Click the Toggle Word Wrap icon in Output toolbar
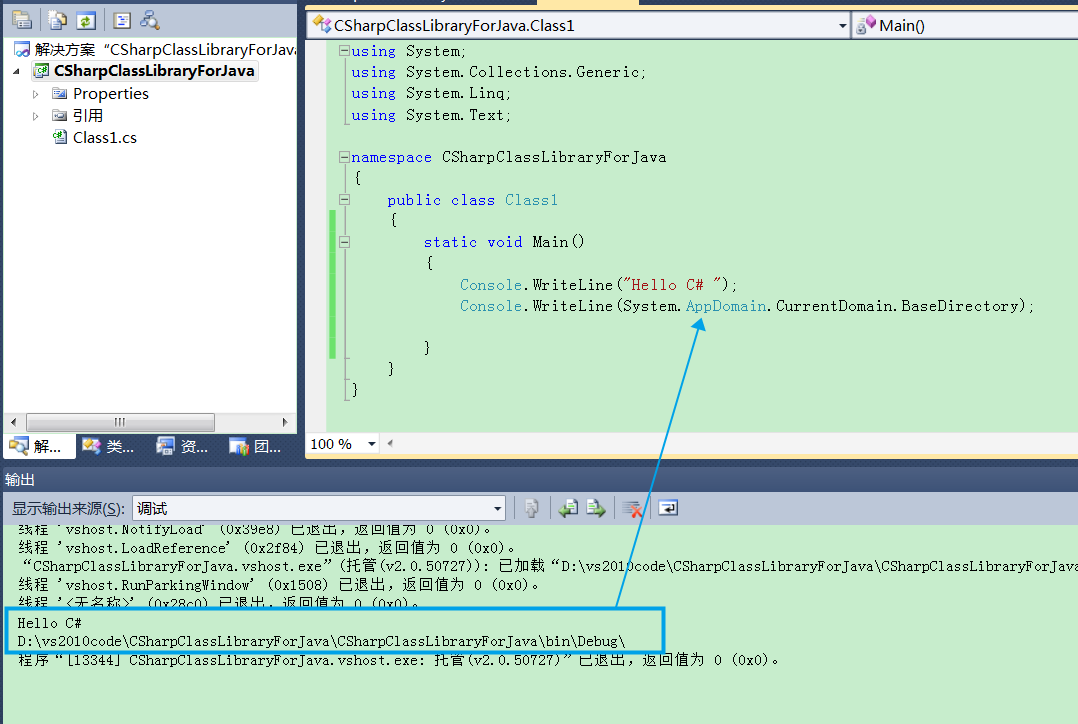This screenshot has width=1078, height=724. [x=668, y=508]
